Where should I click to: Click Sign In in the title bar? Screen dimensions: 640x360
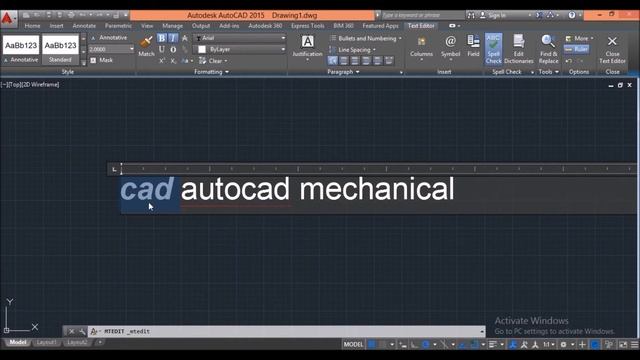pyautogui.click(x=493, y=15)
